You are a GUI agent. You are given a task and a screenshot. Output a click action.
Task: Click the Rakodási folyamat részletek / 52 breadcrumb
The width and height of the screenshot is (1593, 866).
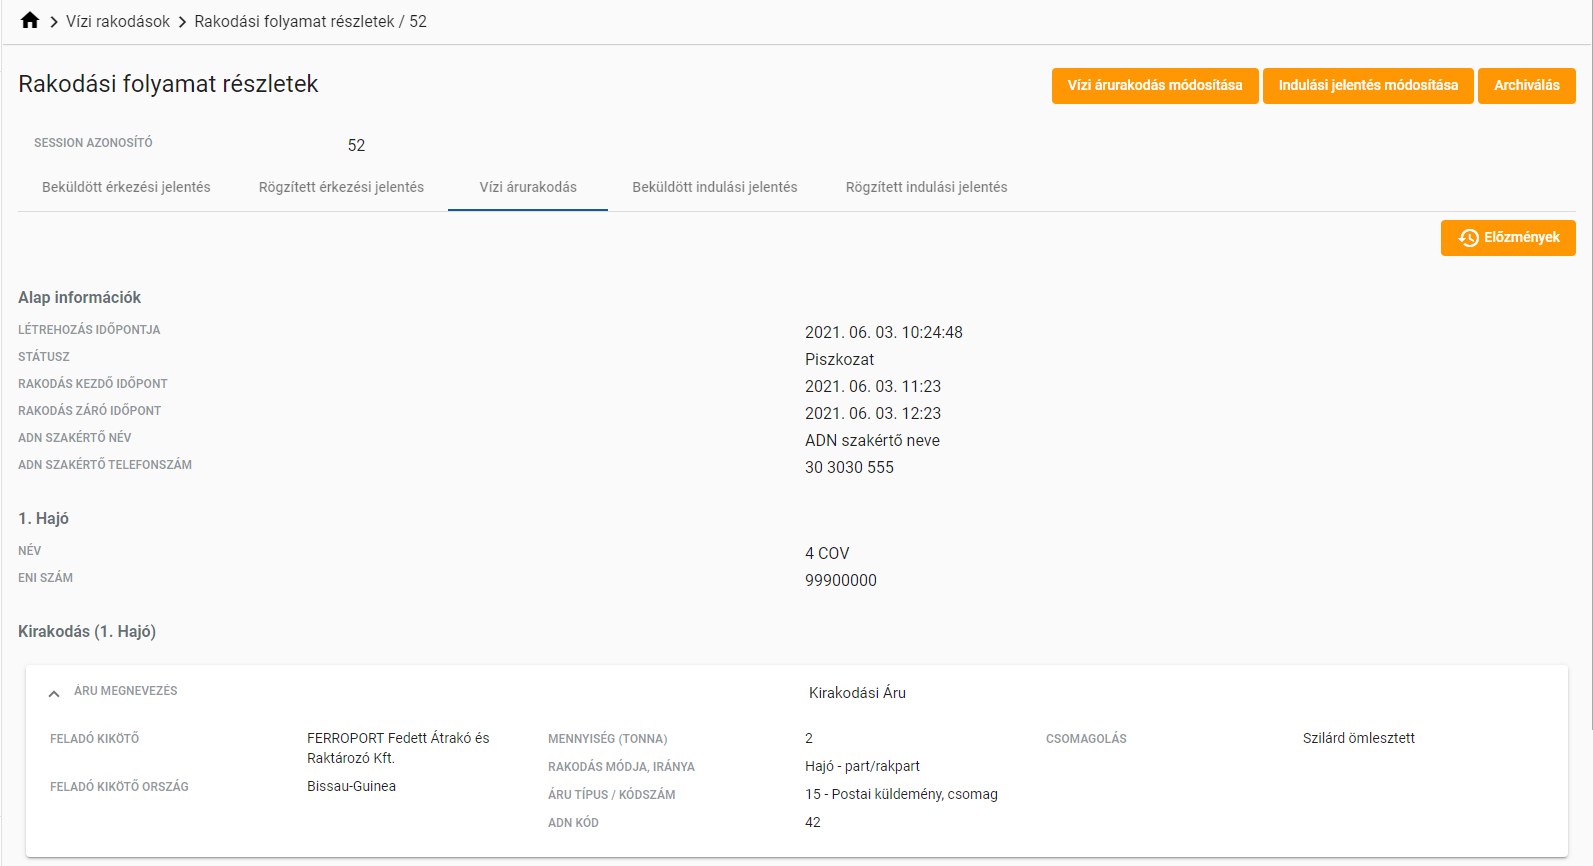click(310, 21)
